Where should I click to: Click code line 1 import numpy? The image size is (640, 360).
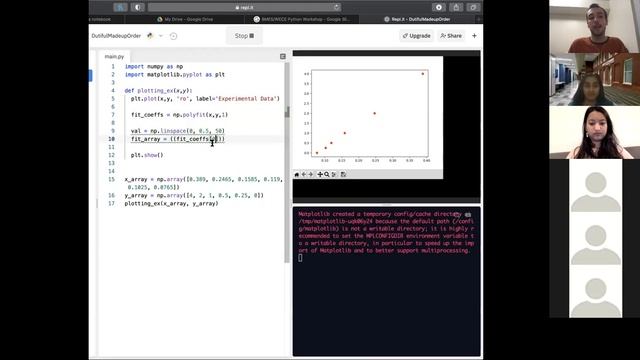pos(154,67)
